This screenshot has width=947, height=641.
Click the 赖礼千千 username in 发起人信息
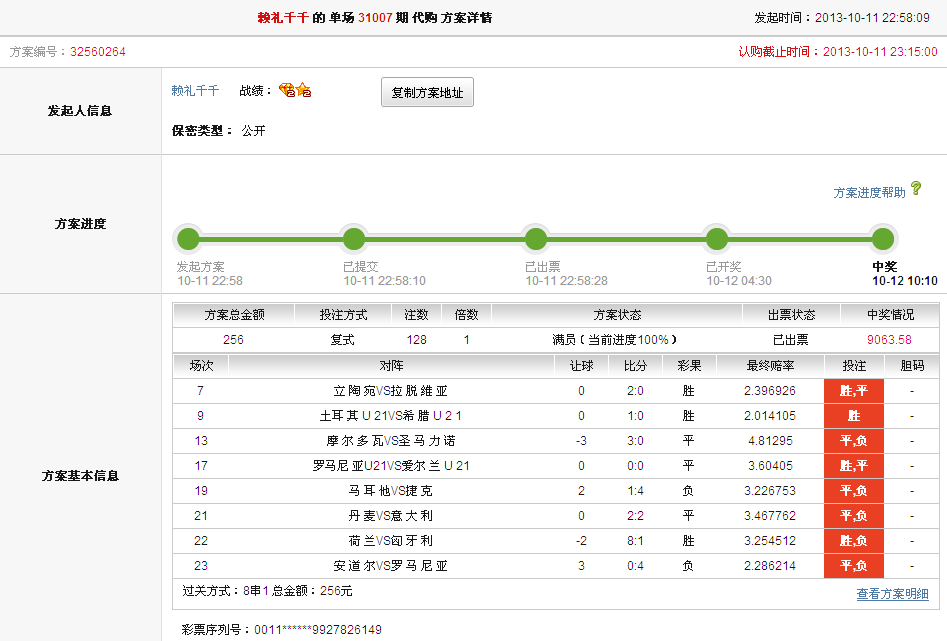[195, 91]
